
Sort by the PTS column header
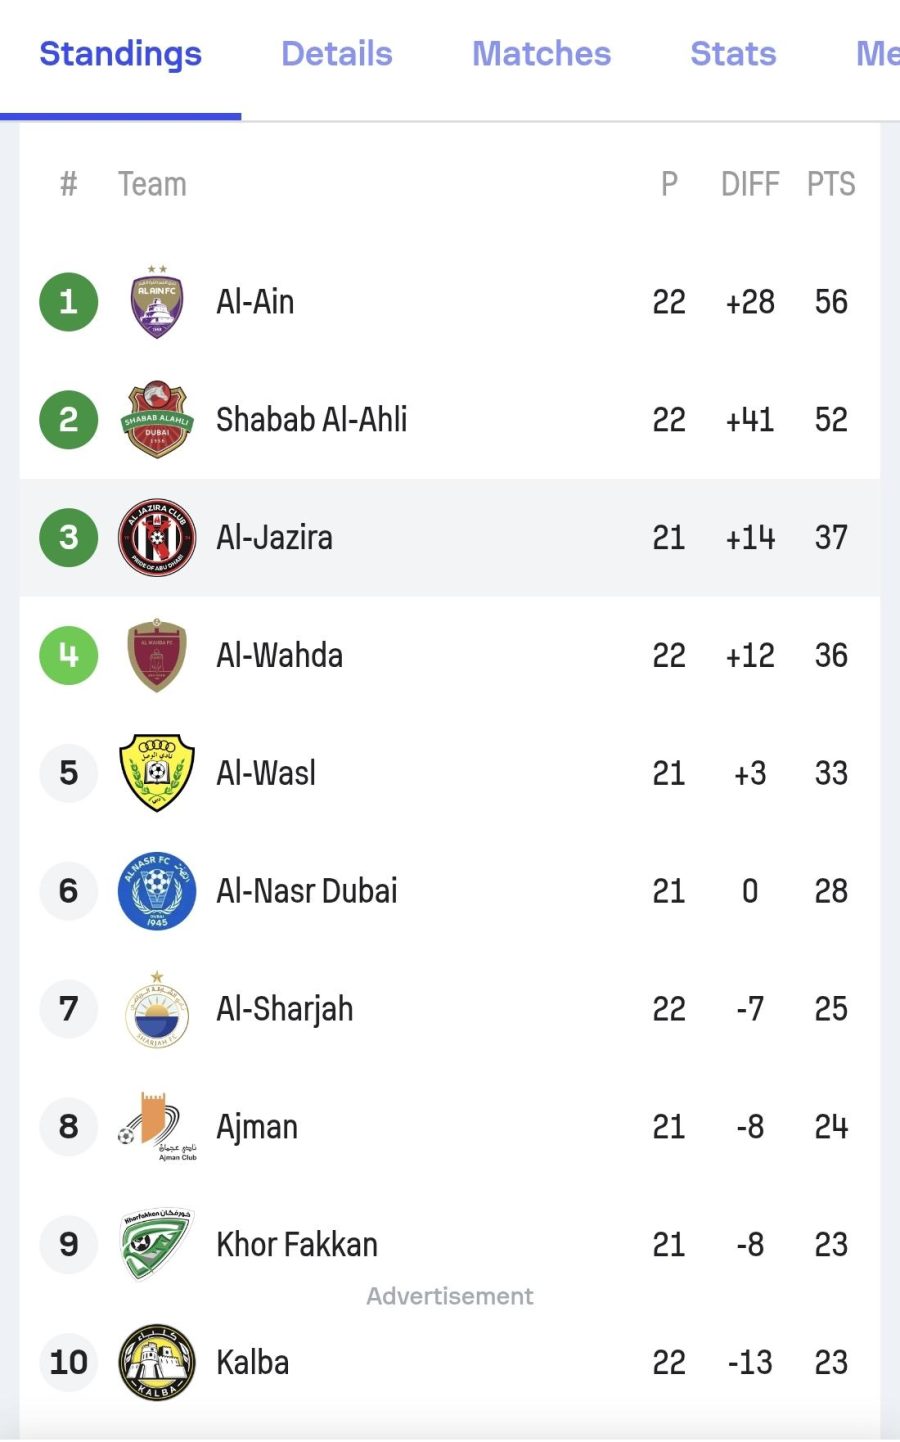831,184
